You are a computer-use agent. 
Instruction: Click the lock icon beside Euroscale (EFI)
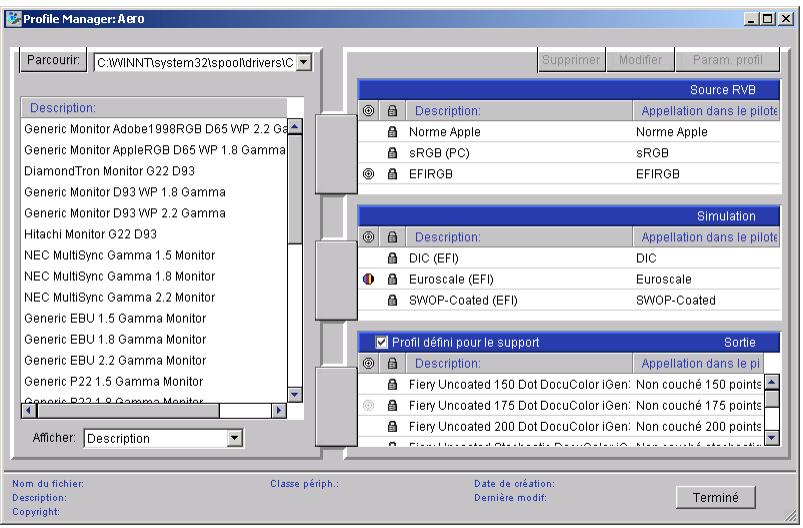[x=392, y=279]
